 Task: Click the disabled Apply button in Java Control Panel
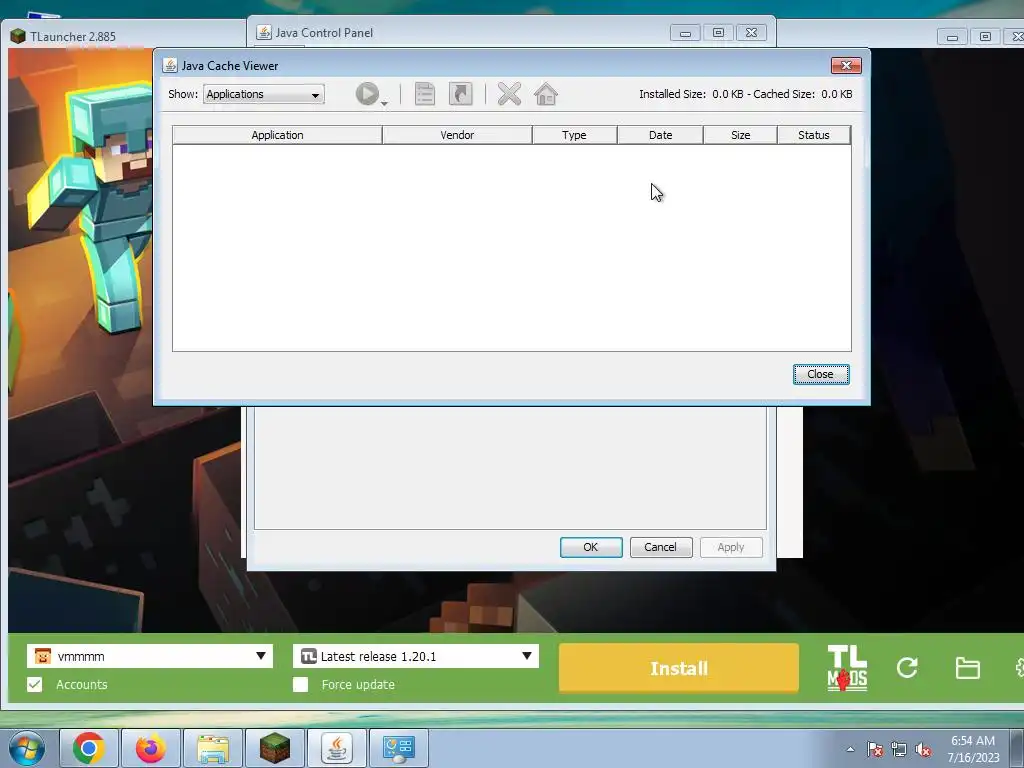pyautogui.click(x=731, y=547)
